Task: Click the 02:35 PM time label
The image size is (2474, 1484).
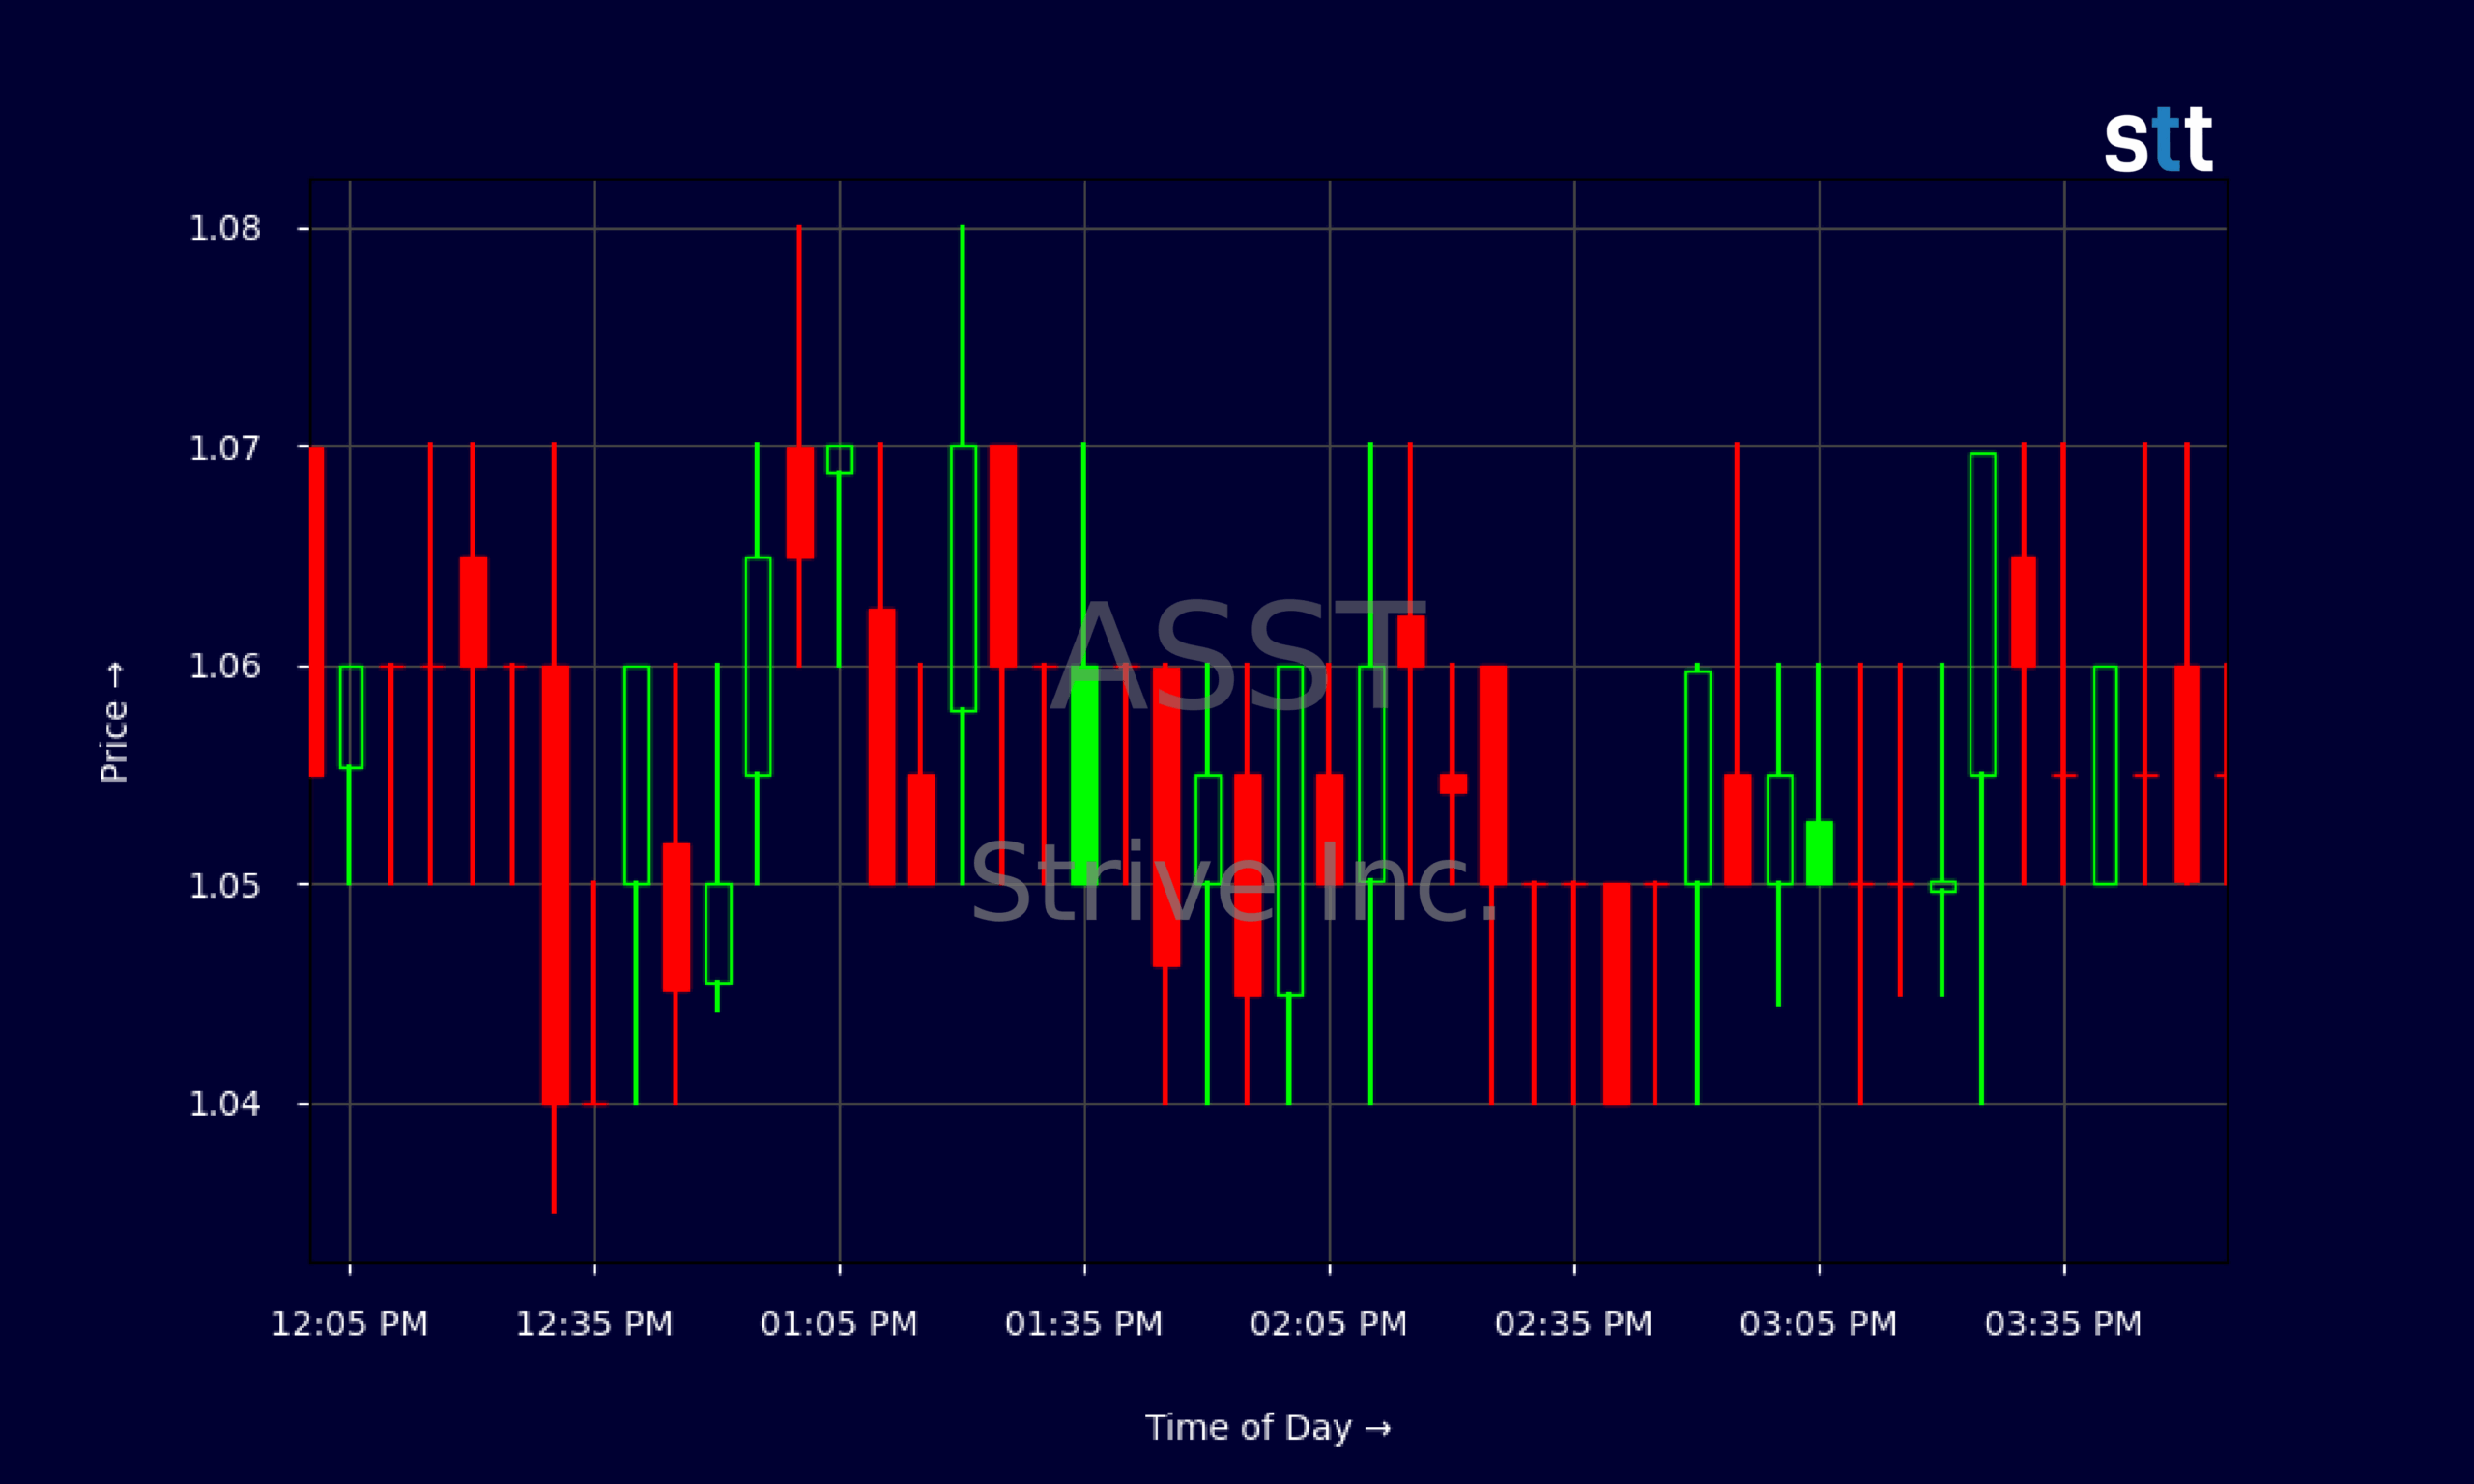Action: [1574, 1324]
